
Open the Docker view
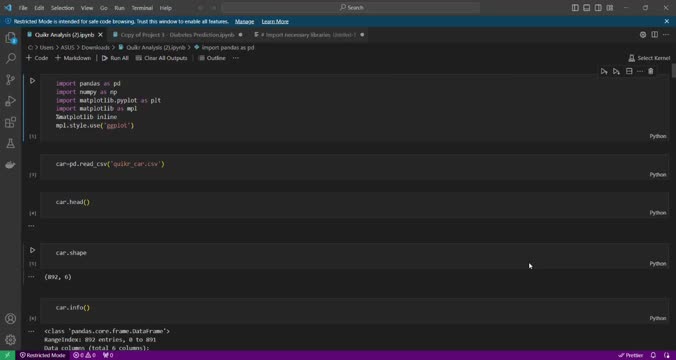[x=10, y=165]
